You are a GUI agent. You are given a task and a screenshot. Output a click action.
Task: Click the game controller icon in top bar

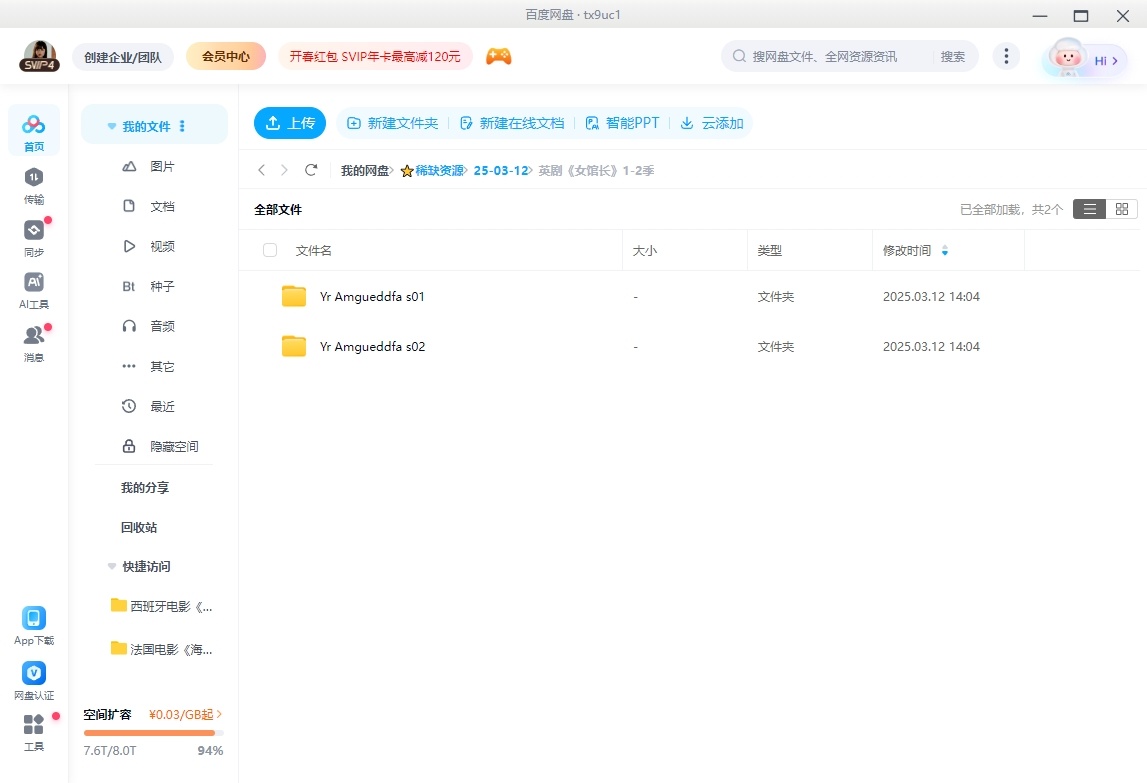pos(498,56)
